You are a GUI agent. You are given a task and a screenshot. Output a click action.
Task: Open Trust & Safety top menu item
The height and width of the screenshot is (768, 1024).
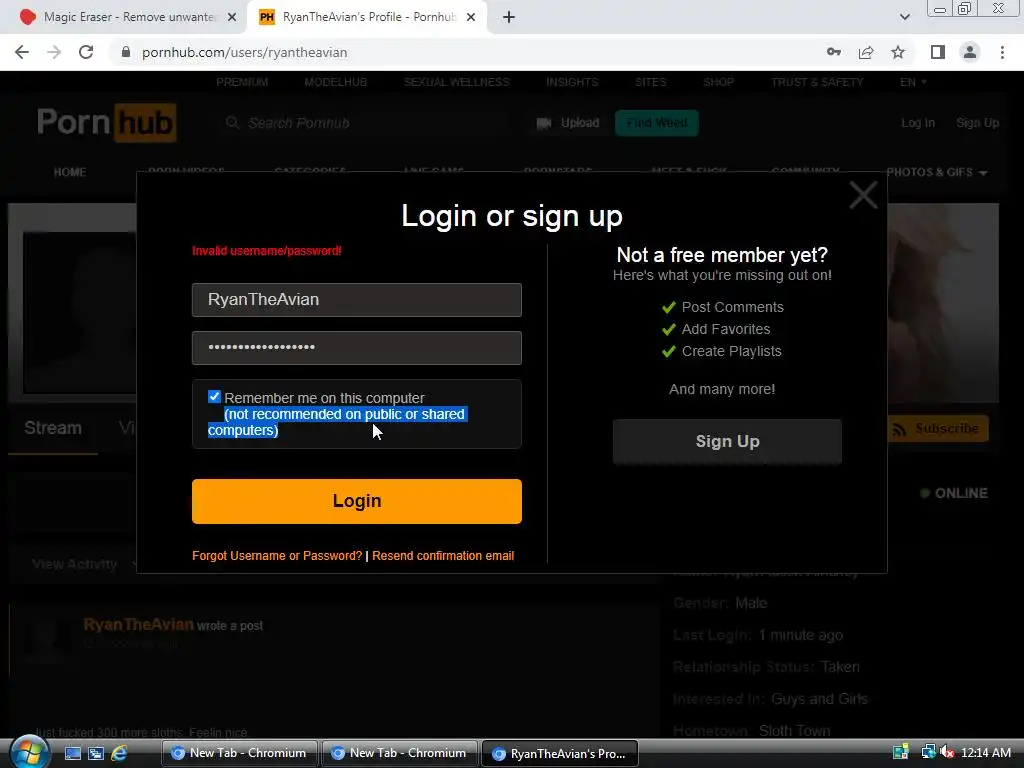point(817,82)
